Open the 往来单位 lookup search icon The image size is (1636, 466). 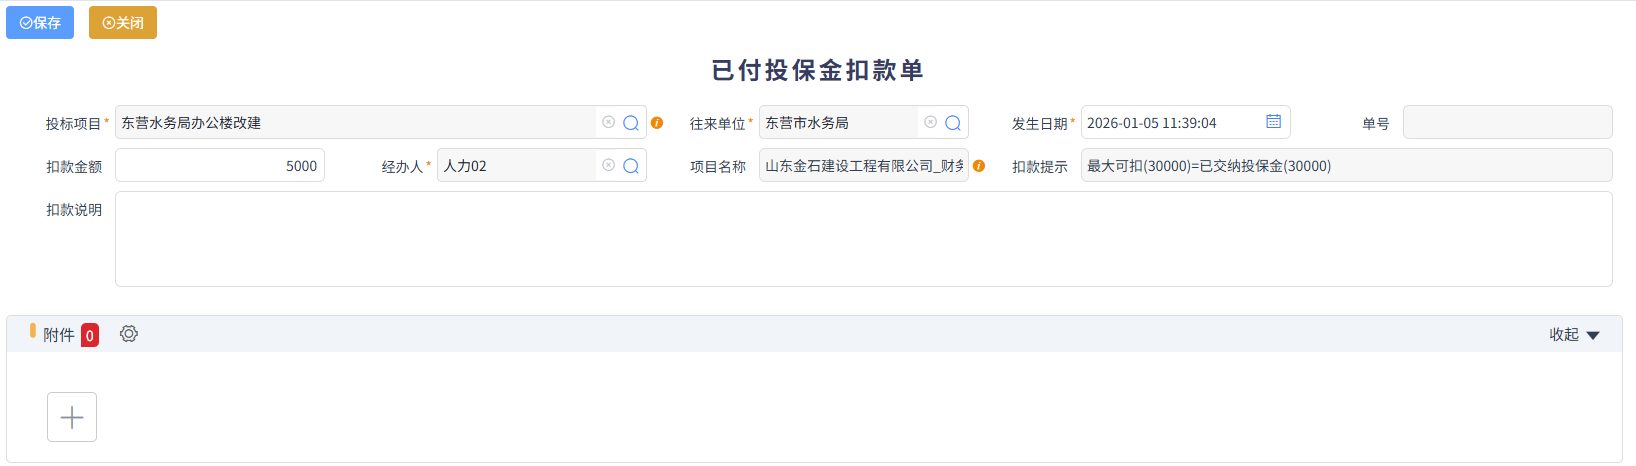[x=953, y=123]
